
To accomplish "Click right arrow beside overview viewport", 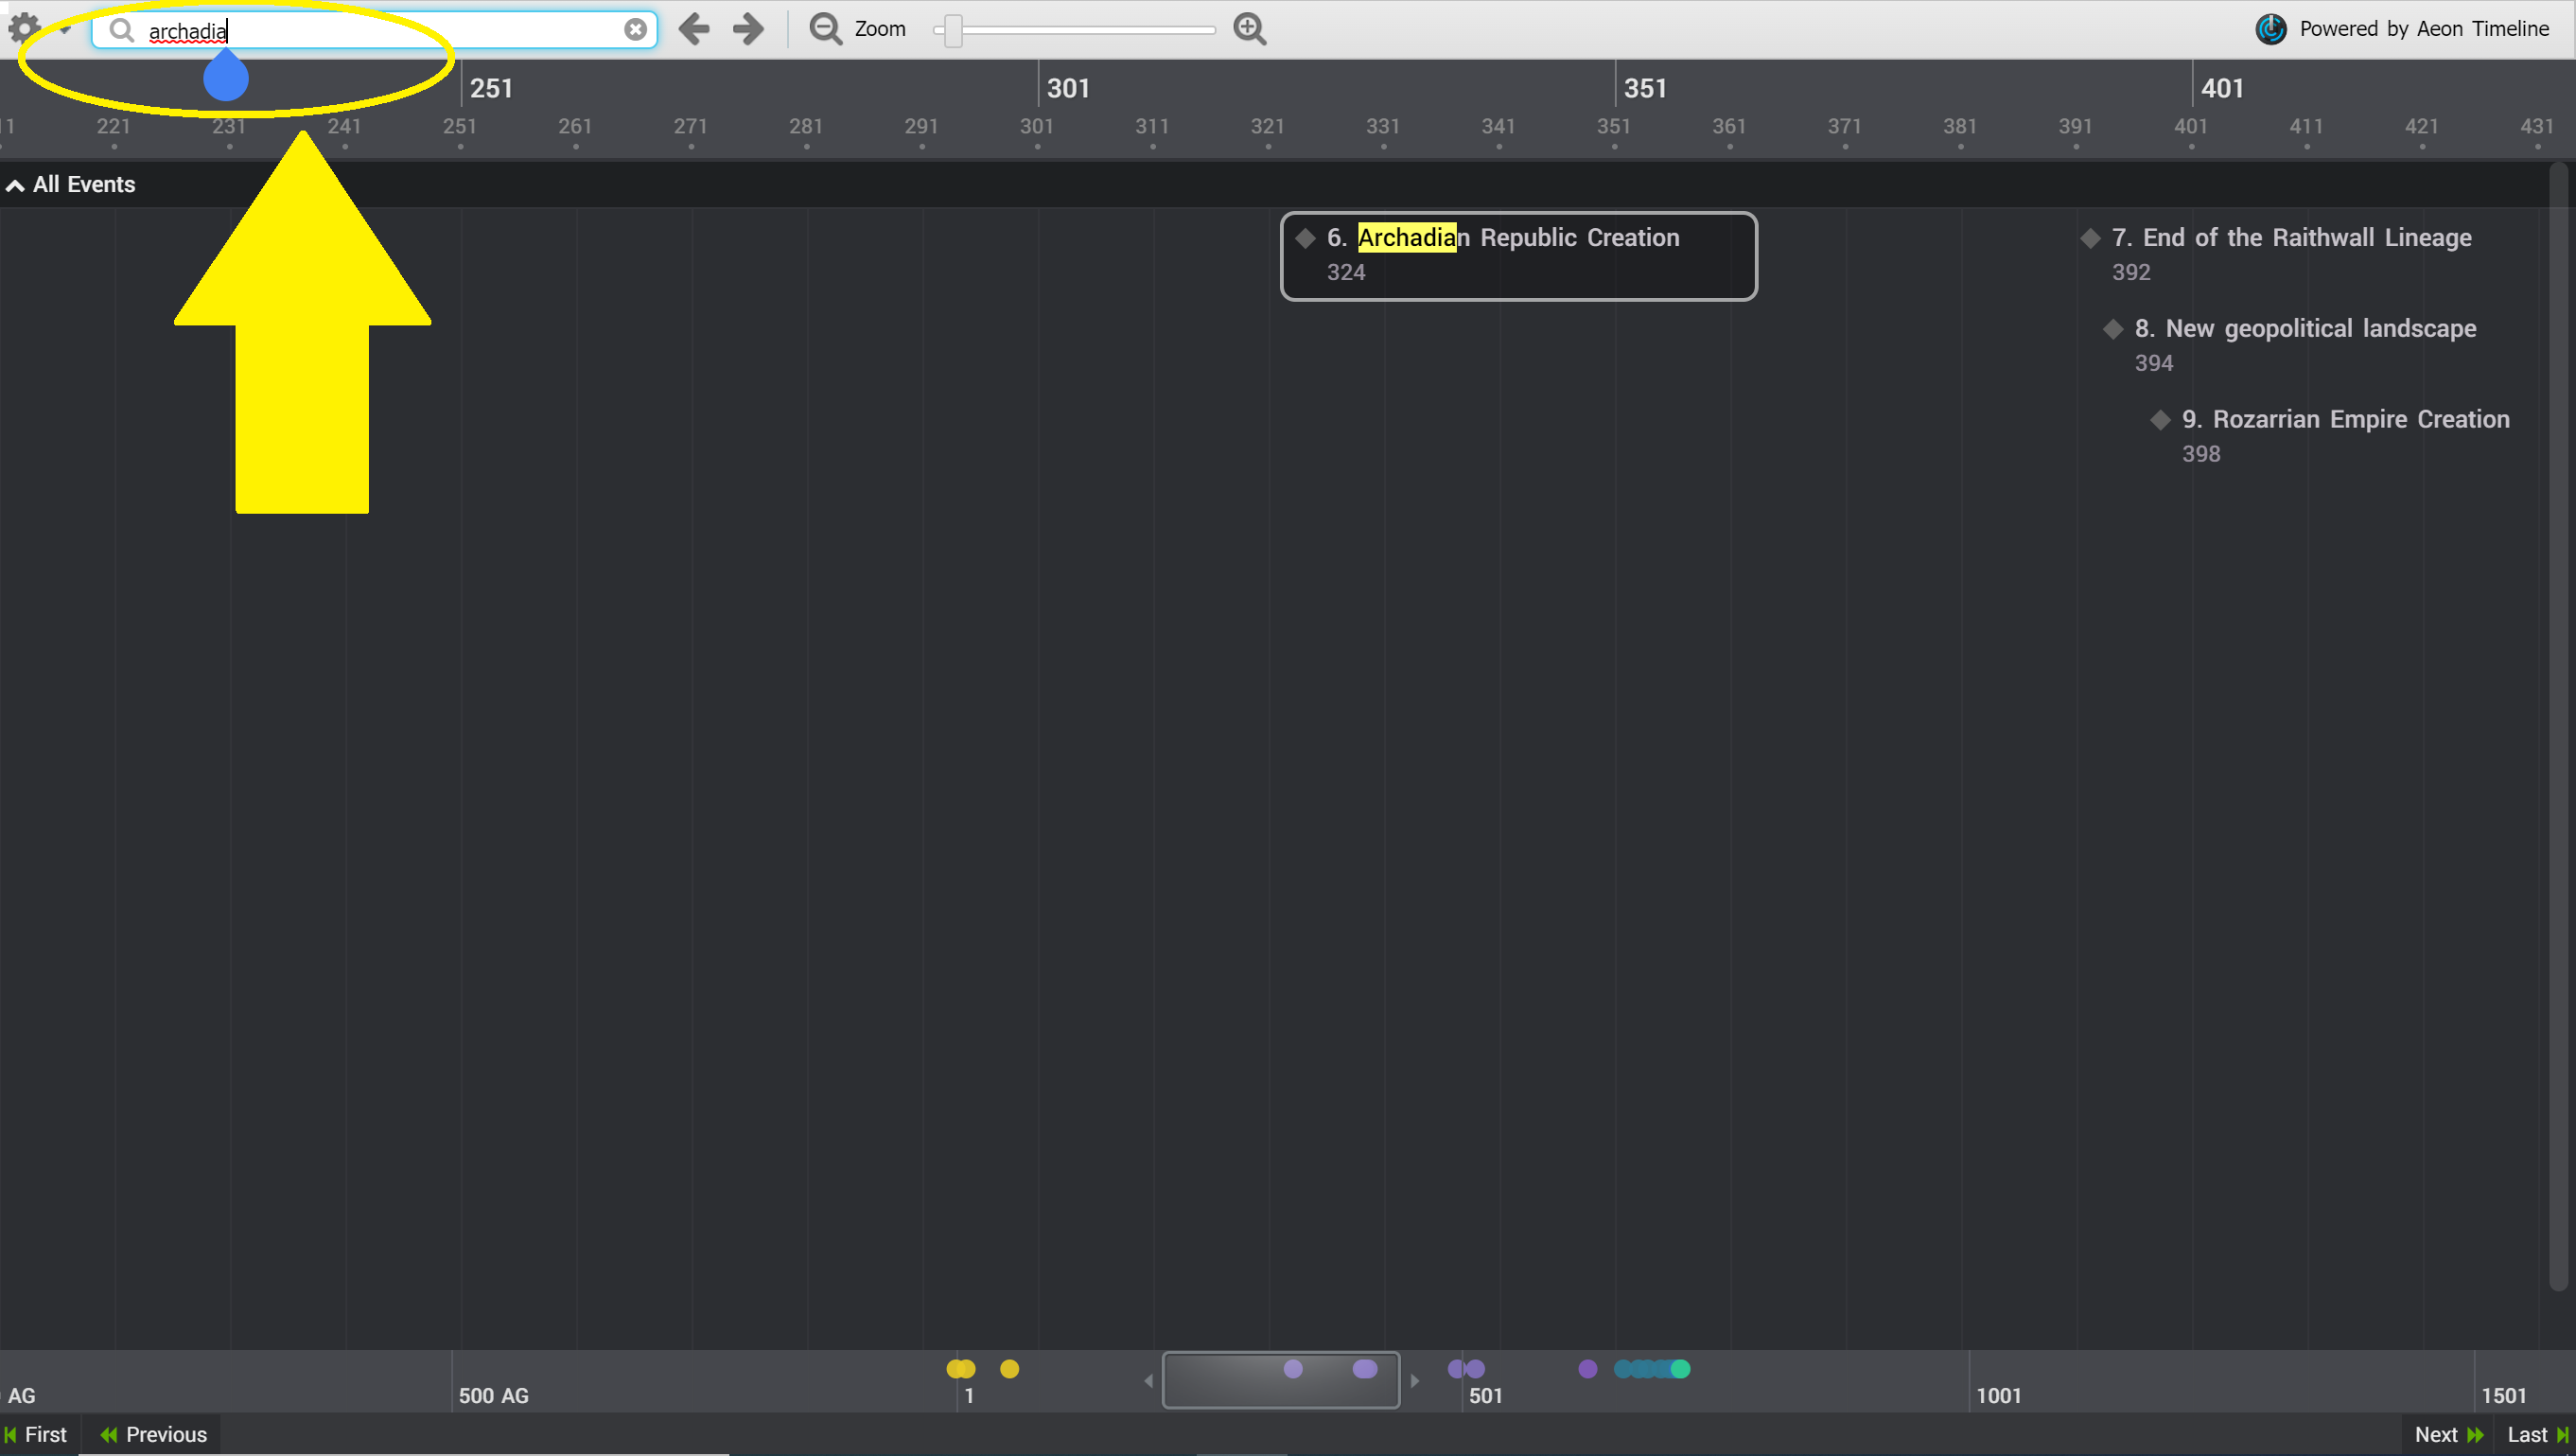I will [1415, 1381].
